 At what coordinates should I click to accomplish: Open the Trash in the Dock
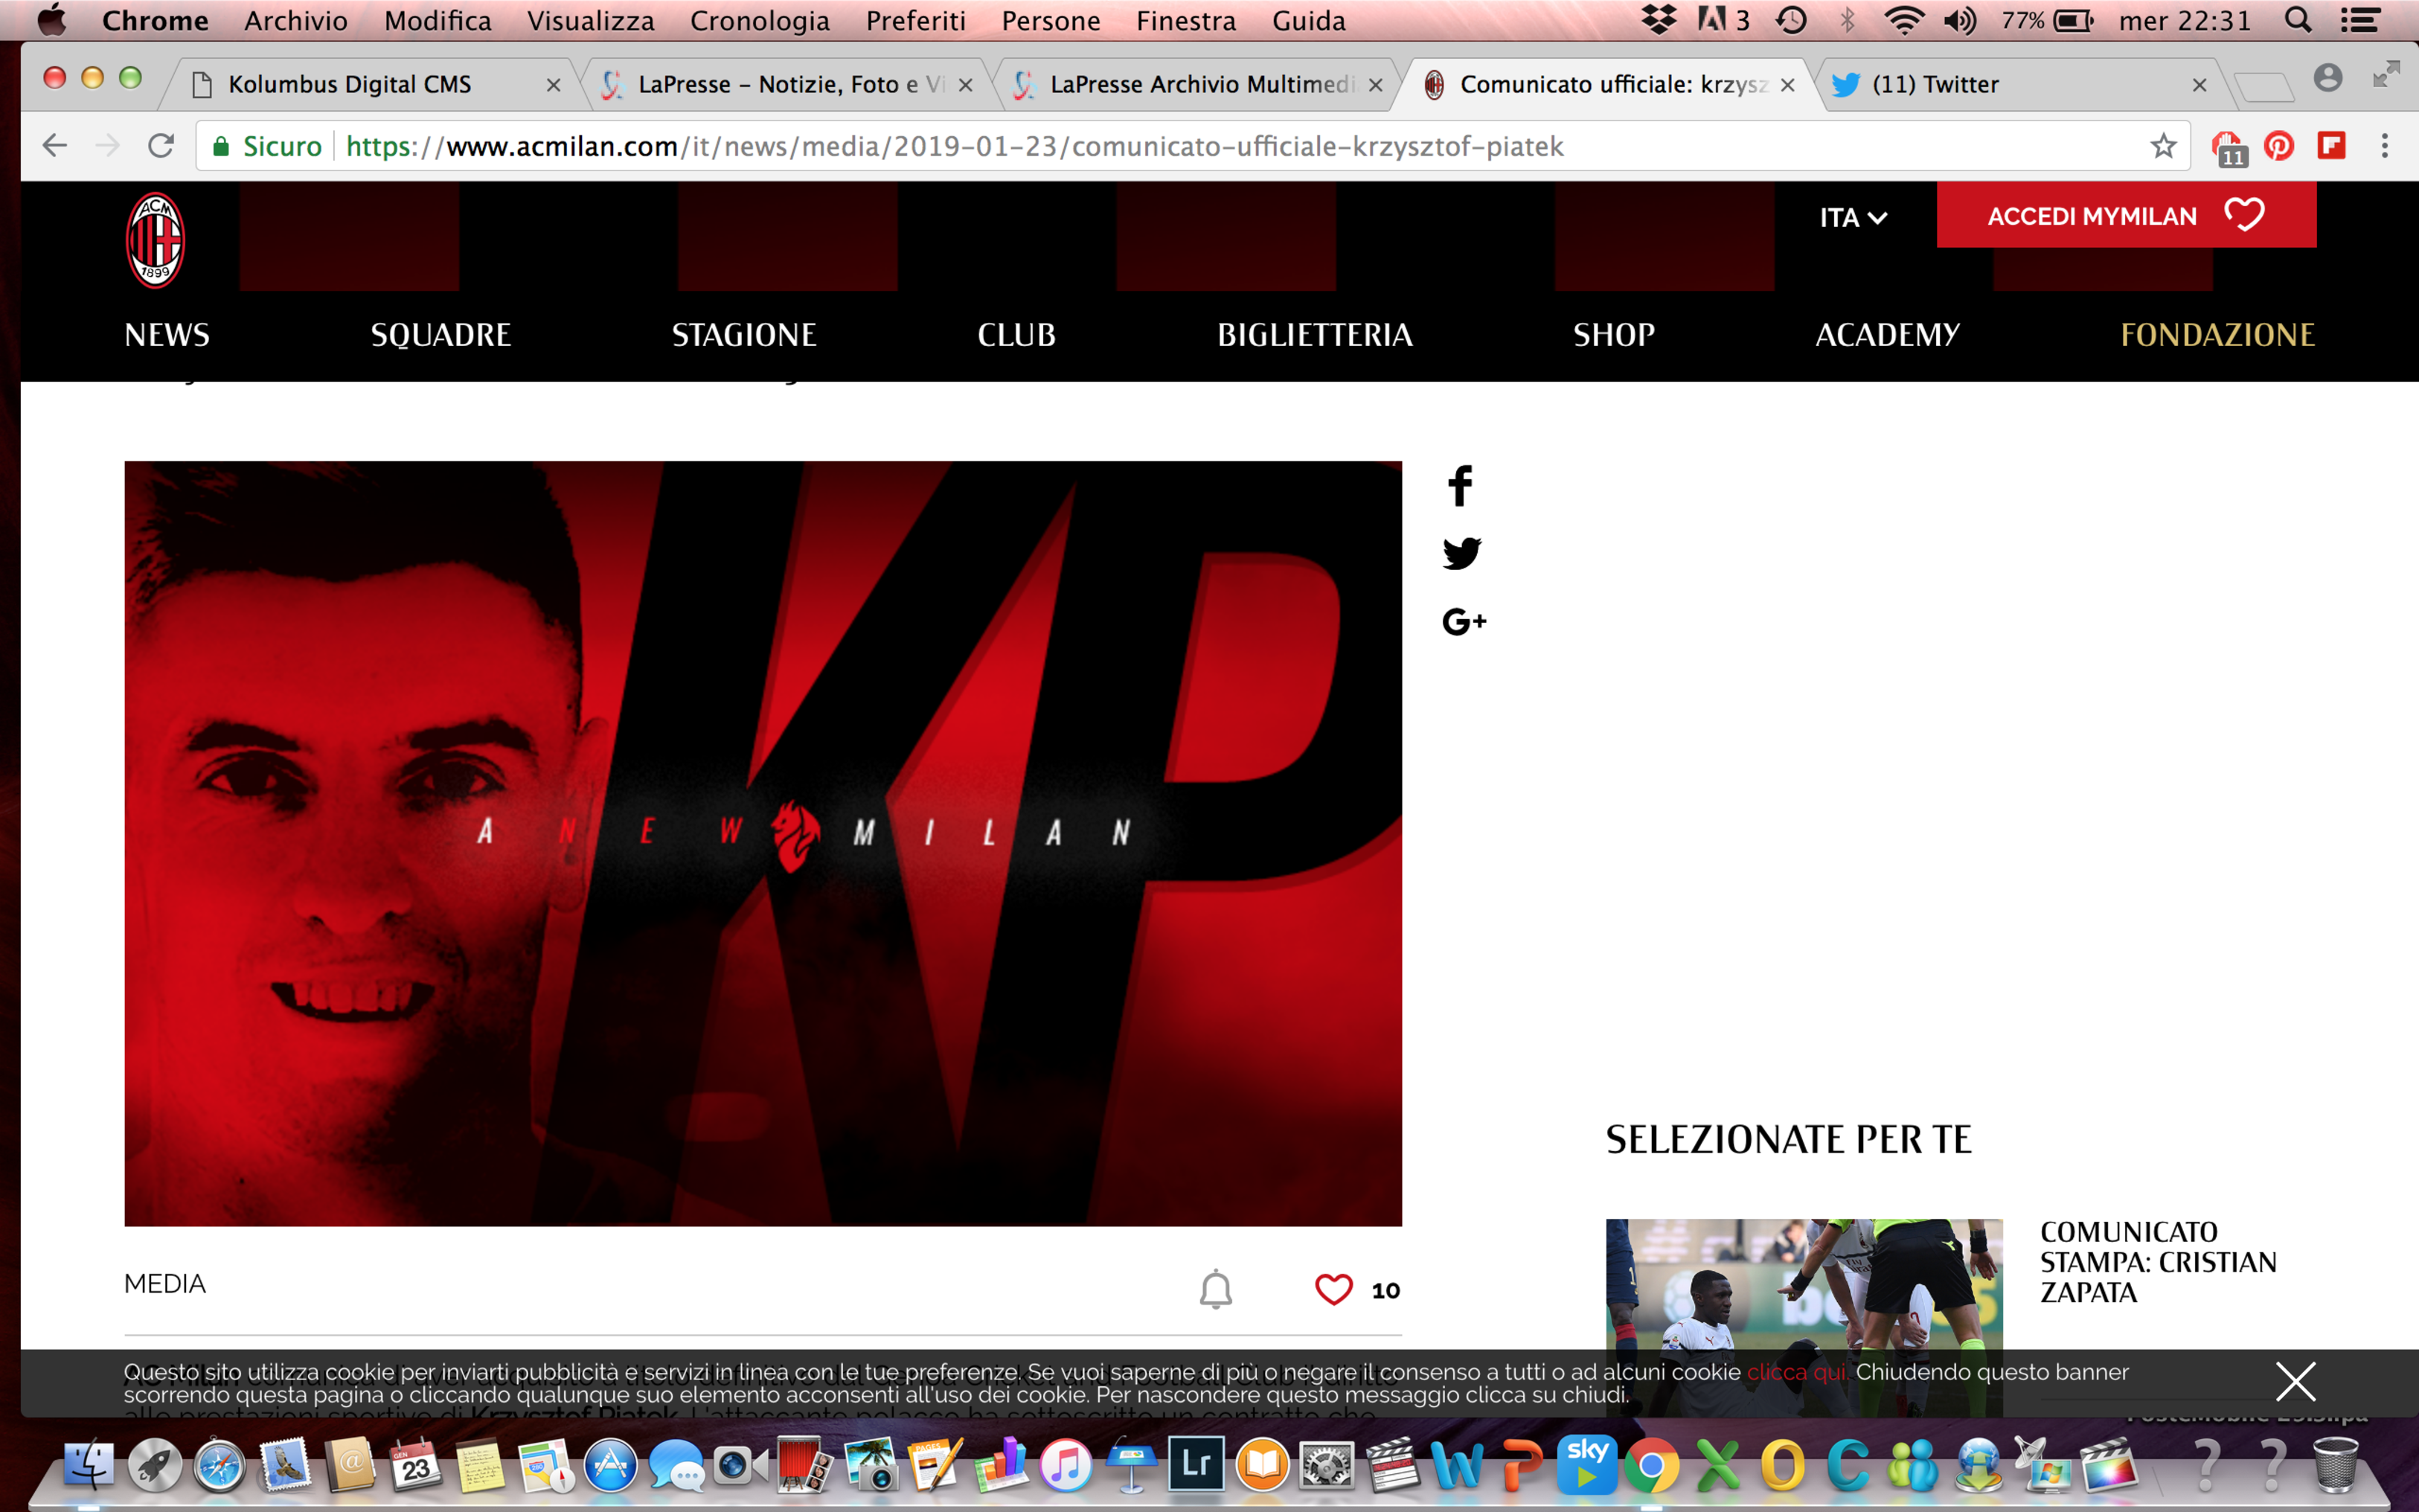[2336, 1465]
